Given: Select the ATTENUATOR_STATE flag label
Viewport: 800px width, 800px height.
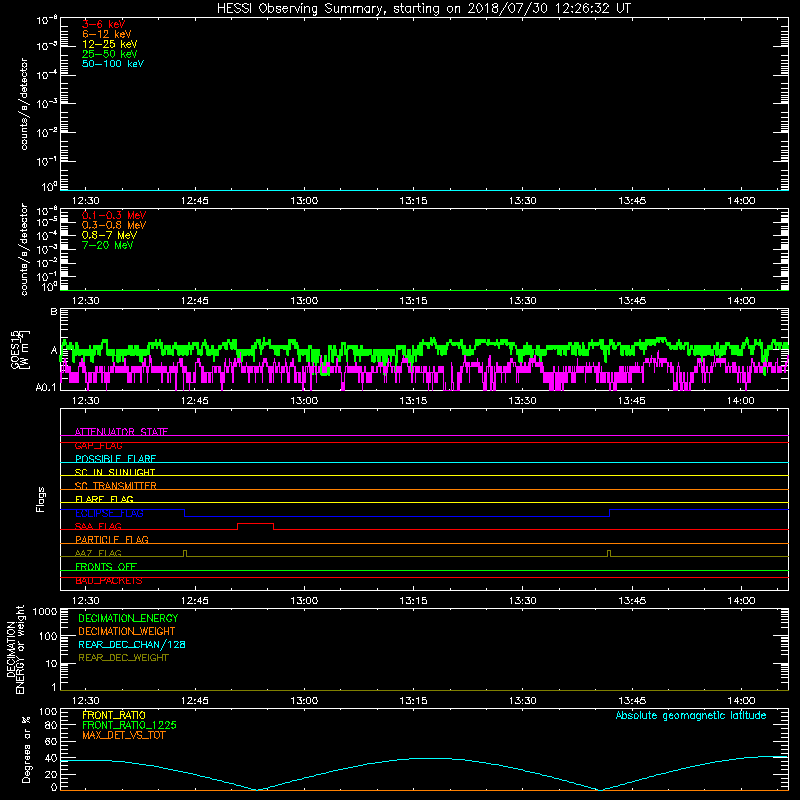Looking at the screenshot, I should click(121, 432).
